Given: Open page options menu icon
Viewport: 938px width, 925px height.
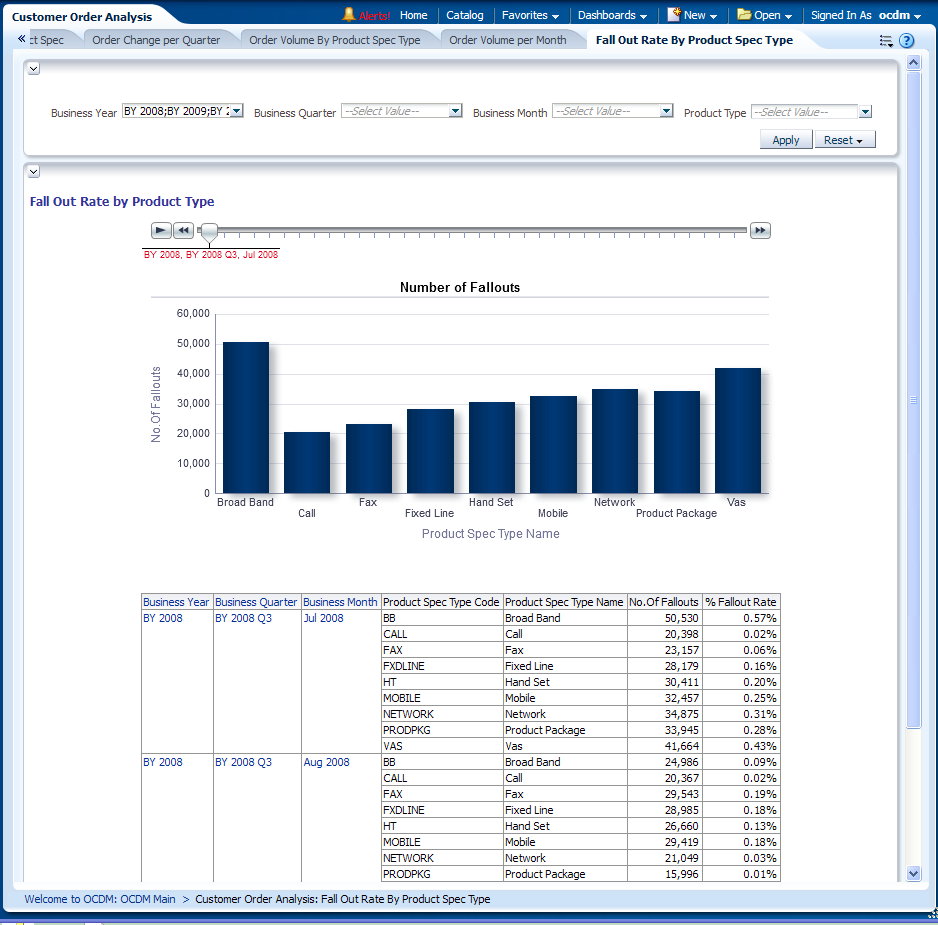Looking at the screenshot, I should [x=885, y=41].
